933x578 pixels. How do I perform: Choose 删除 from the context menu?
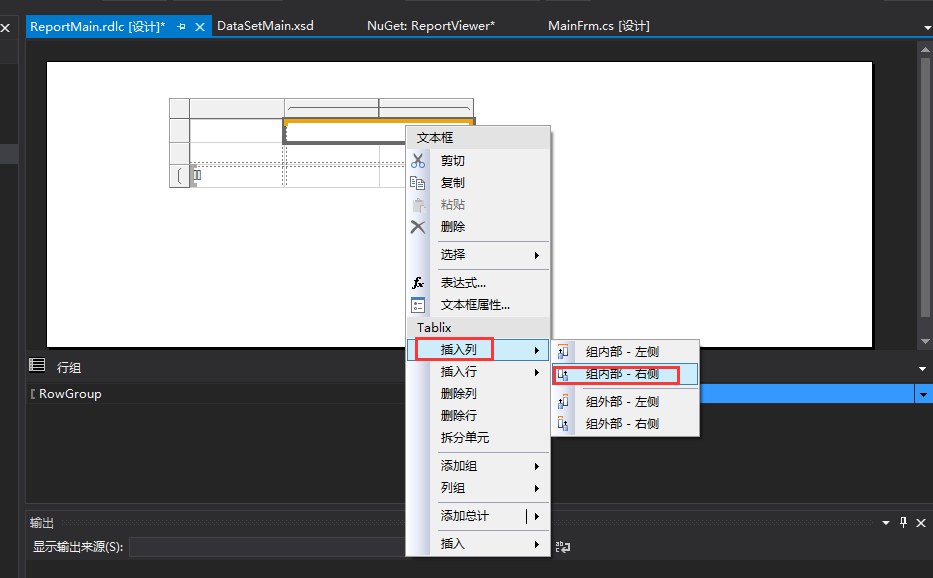[478, 227]
